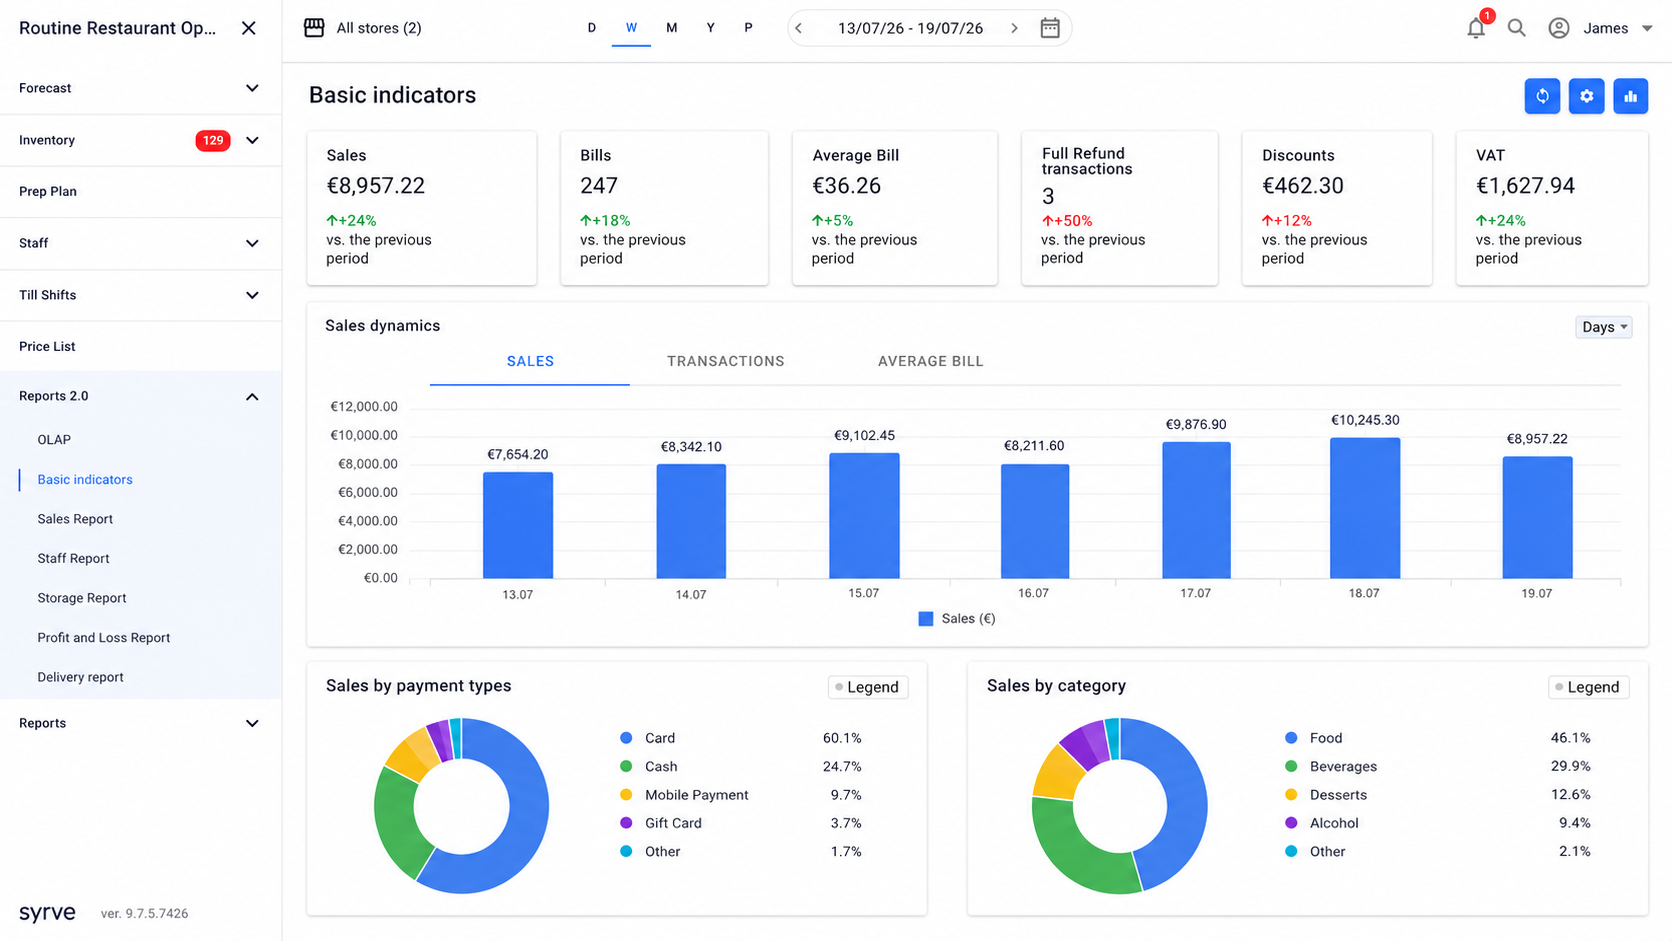Open indicators settings gear icon
This screenshot has width=1672, height=941.
[x=1587, y=96]
